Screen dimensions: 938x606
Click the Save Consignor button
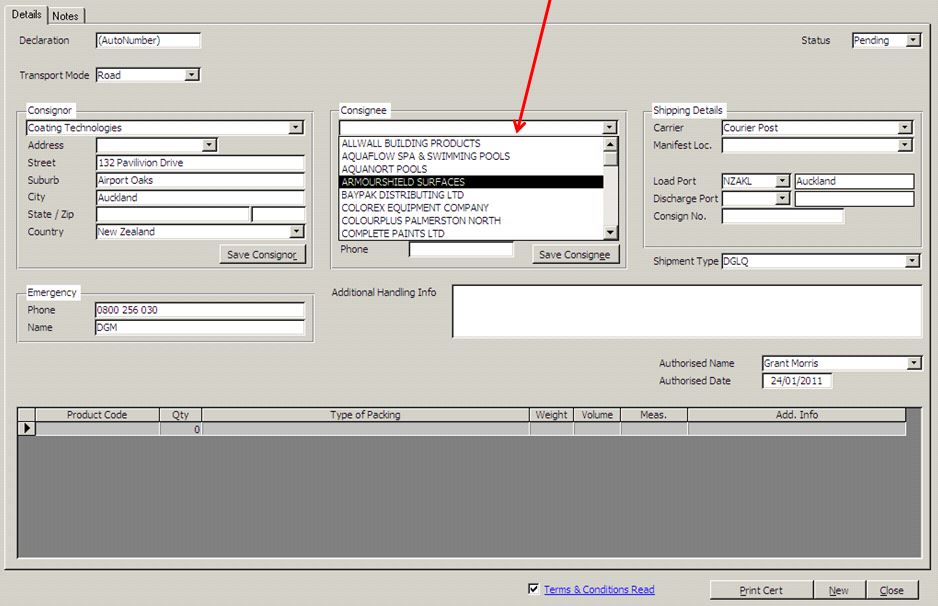pos(262,254)
